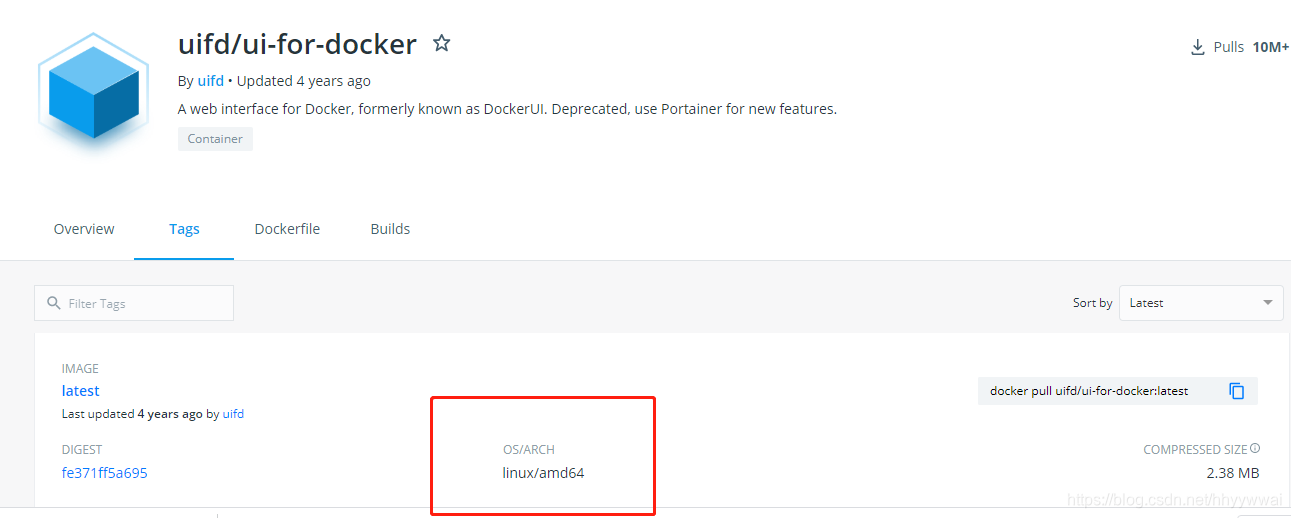Focus the Filter Tags input field
The height and width of the screenshot is (518, 1291).
click(x=134, y=303)
